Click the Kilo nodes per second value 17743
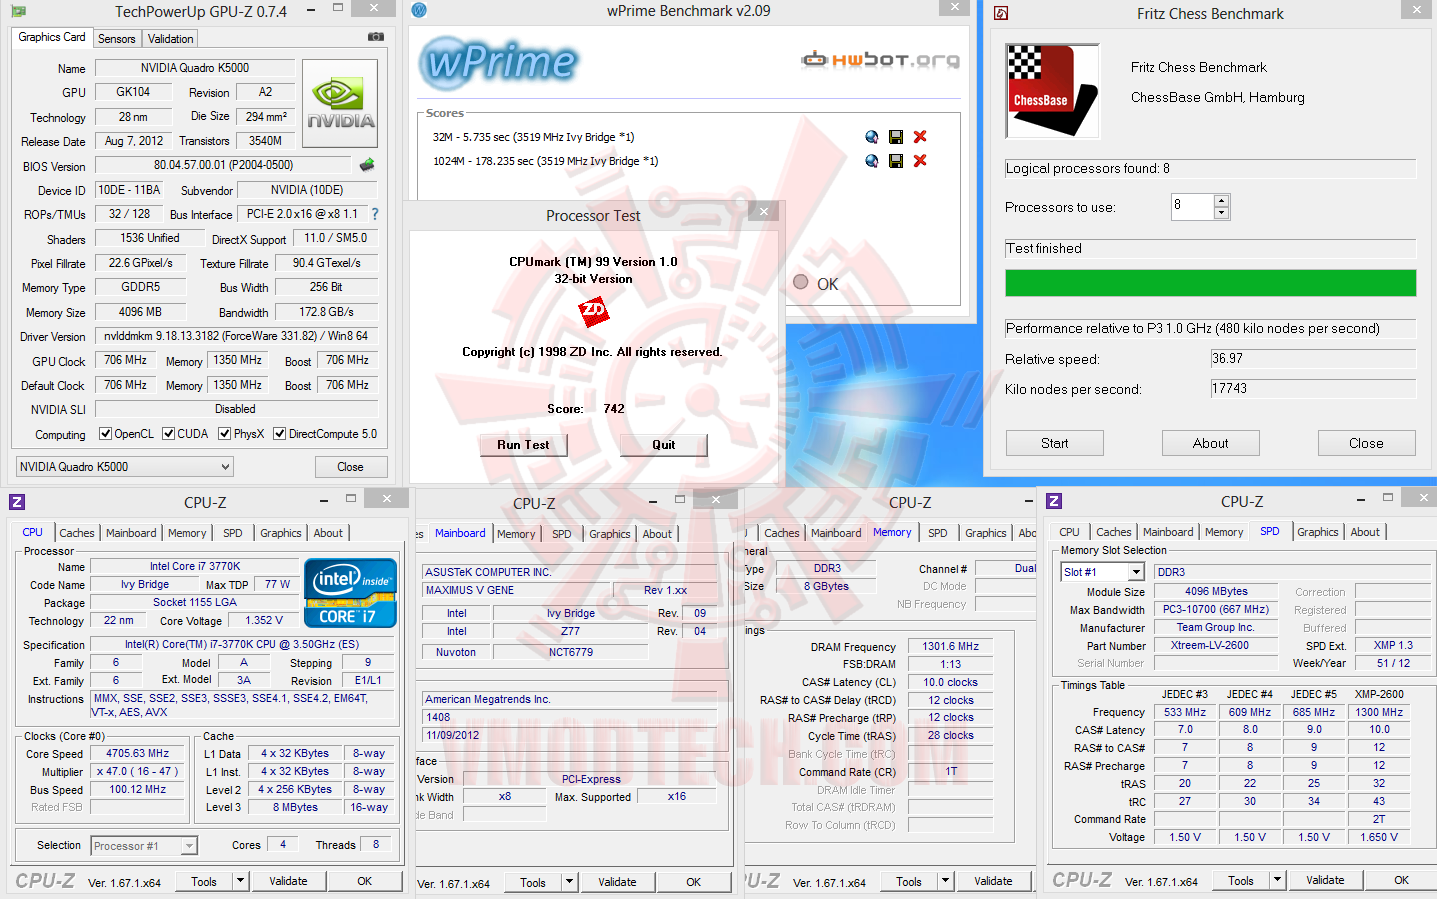The height and width of the screenshot is (899, 1437). 1313,389
